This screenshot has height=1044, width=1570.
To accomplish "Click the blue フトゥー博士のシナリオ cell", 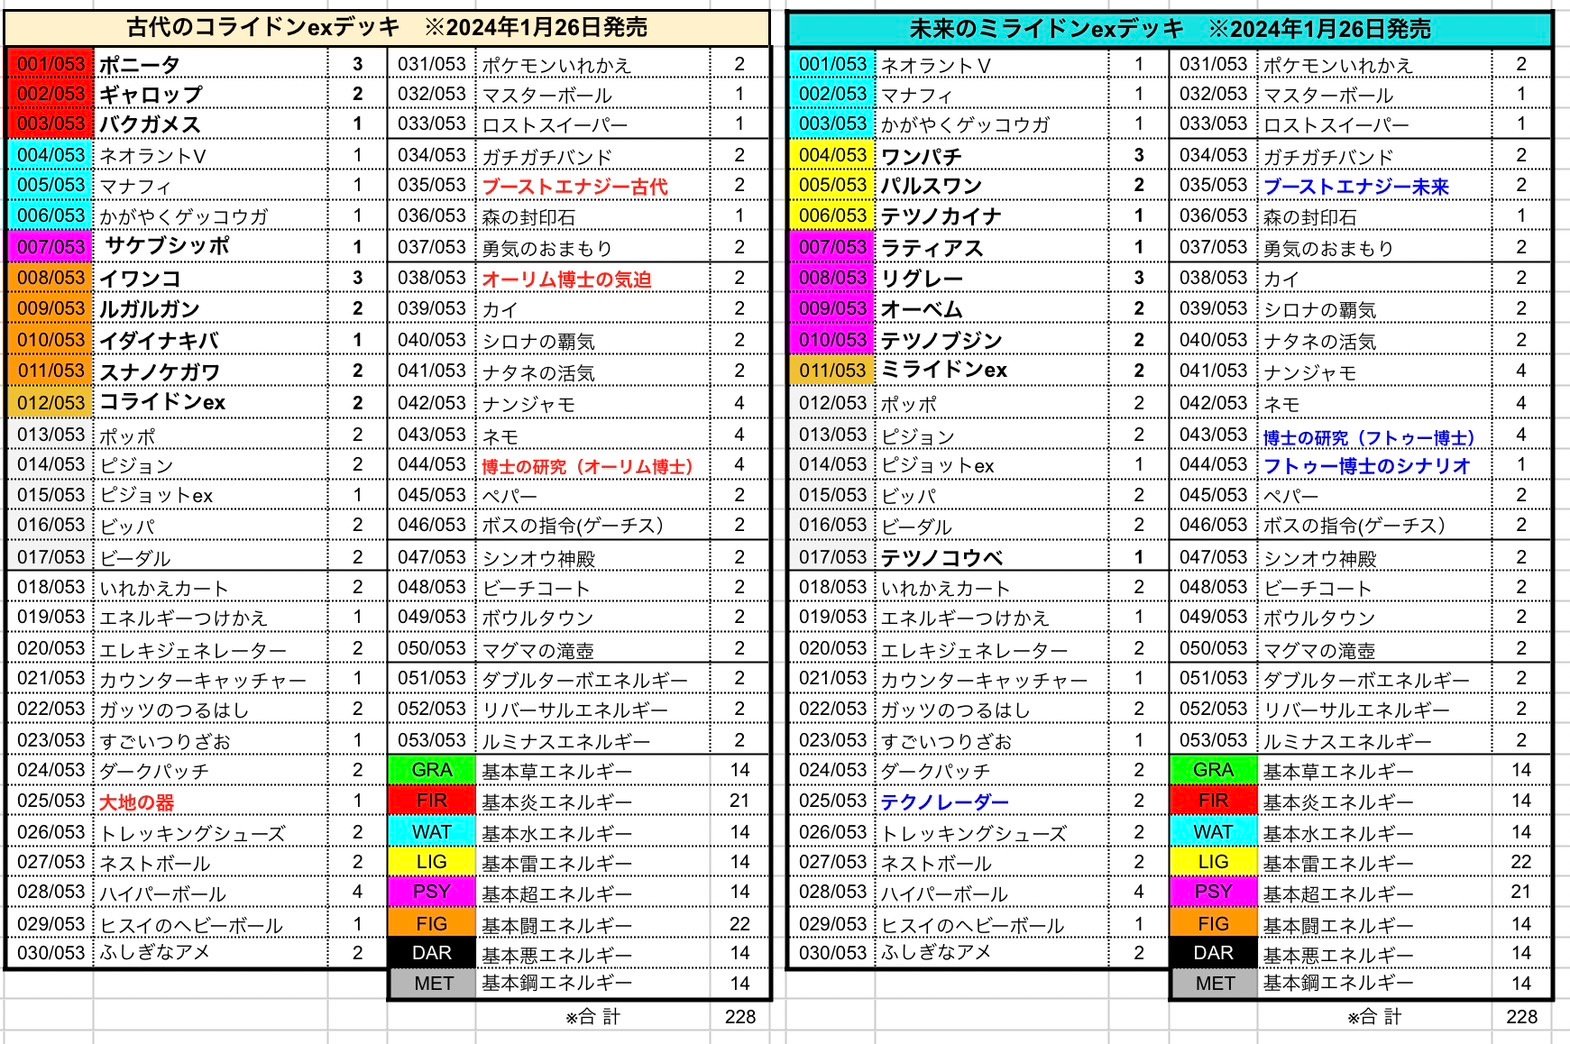I will 1374,466.
